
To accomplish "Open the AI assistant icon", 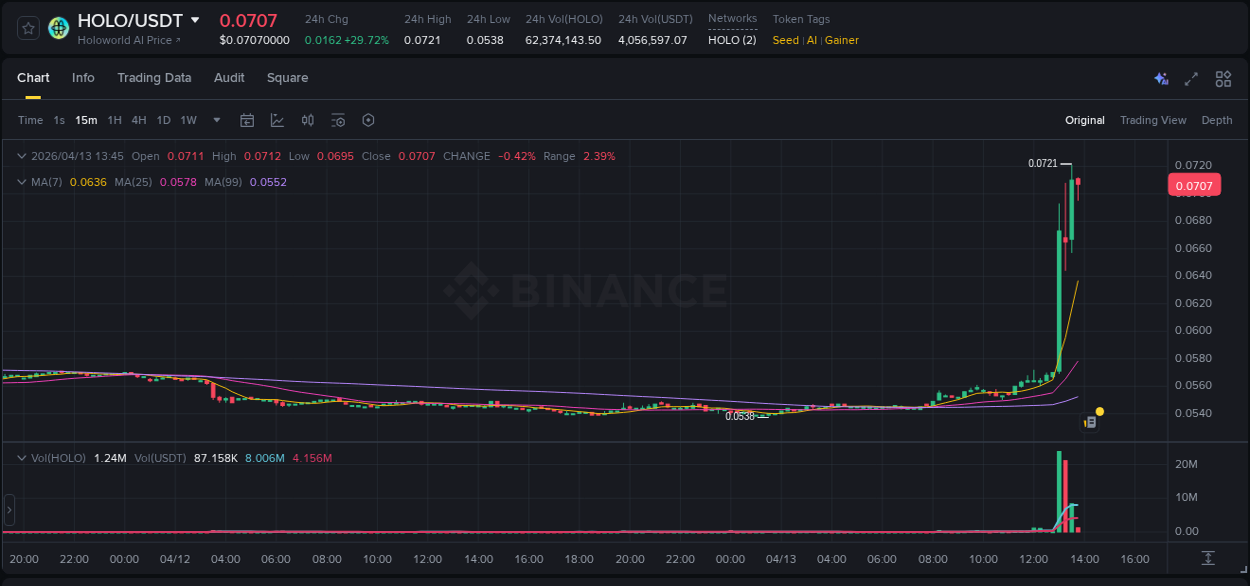I will pos(1161,78).
